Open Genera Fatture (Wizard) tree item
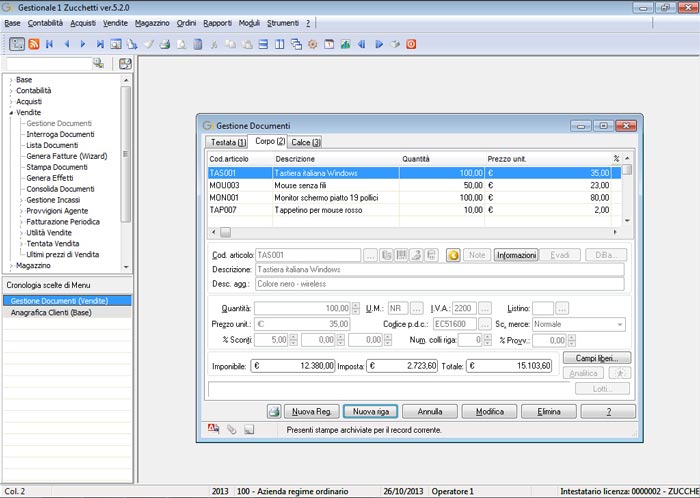 click(67, 156)
